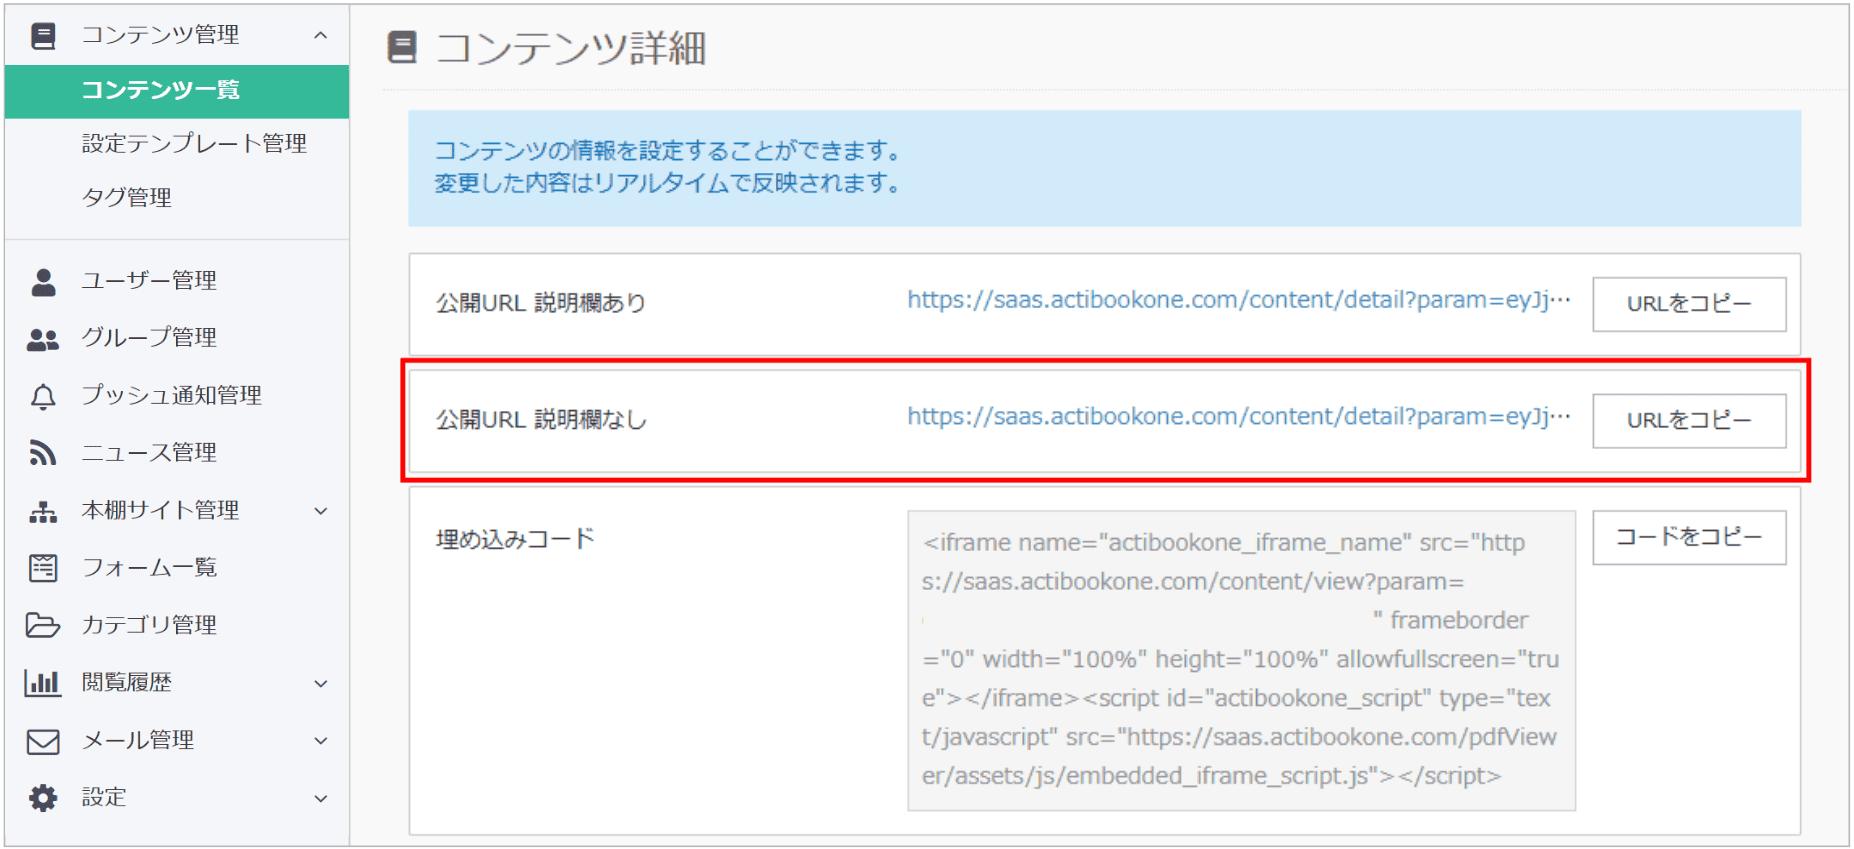This screenshot has width=1854, height=849.
Task: Click the 閲覧履歴 bar chart icon
Action: (43, 683)
